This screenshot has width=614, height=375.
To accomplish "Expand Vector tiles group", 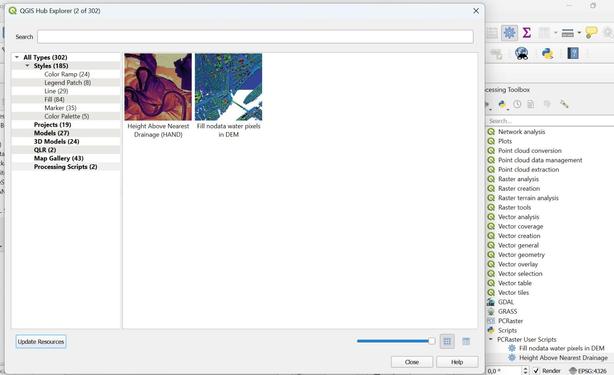I will coord(513,292).
